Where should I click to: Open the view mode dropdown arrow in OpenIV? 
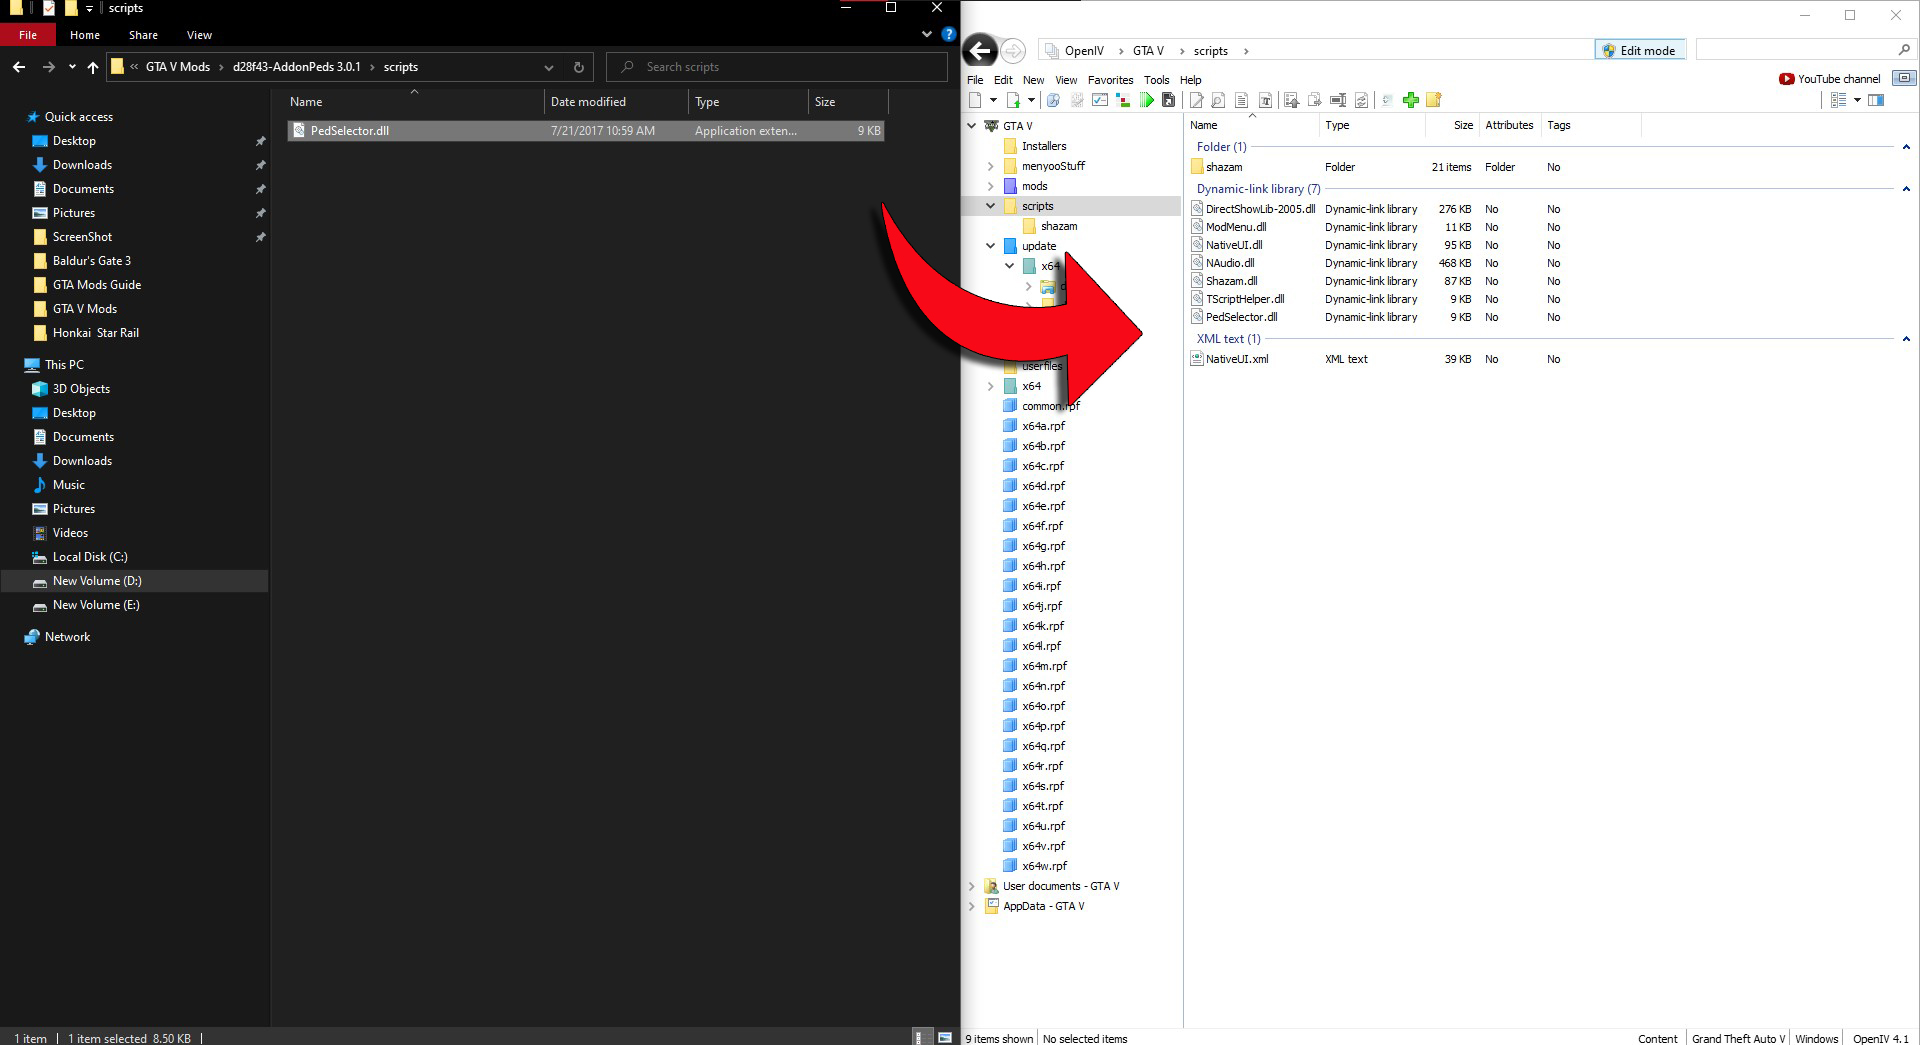click(1857, 100)
